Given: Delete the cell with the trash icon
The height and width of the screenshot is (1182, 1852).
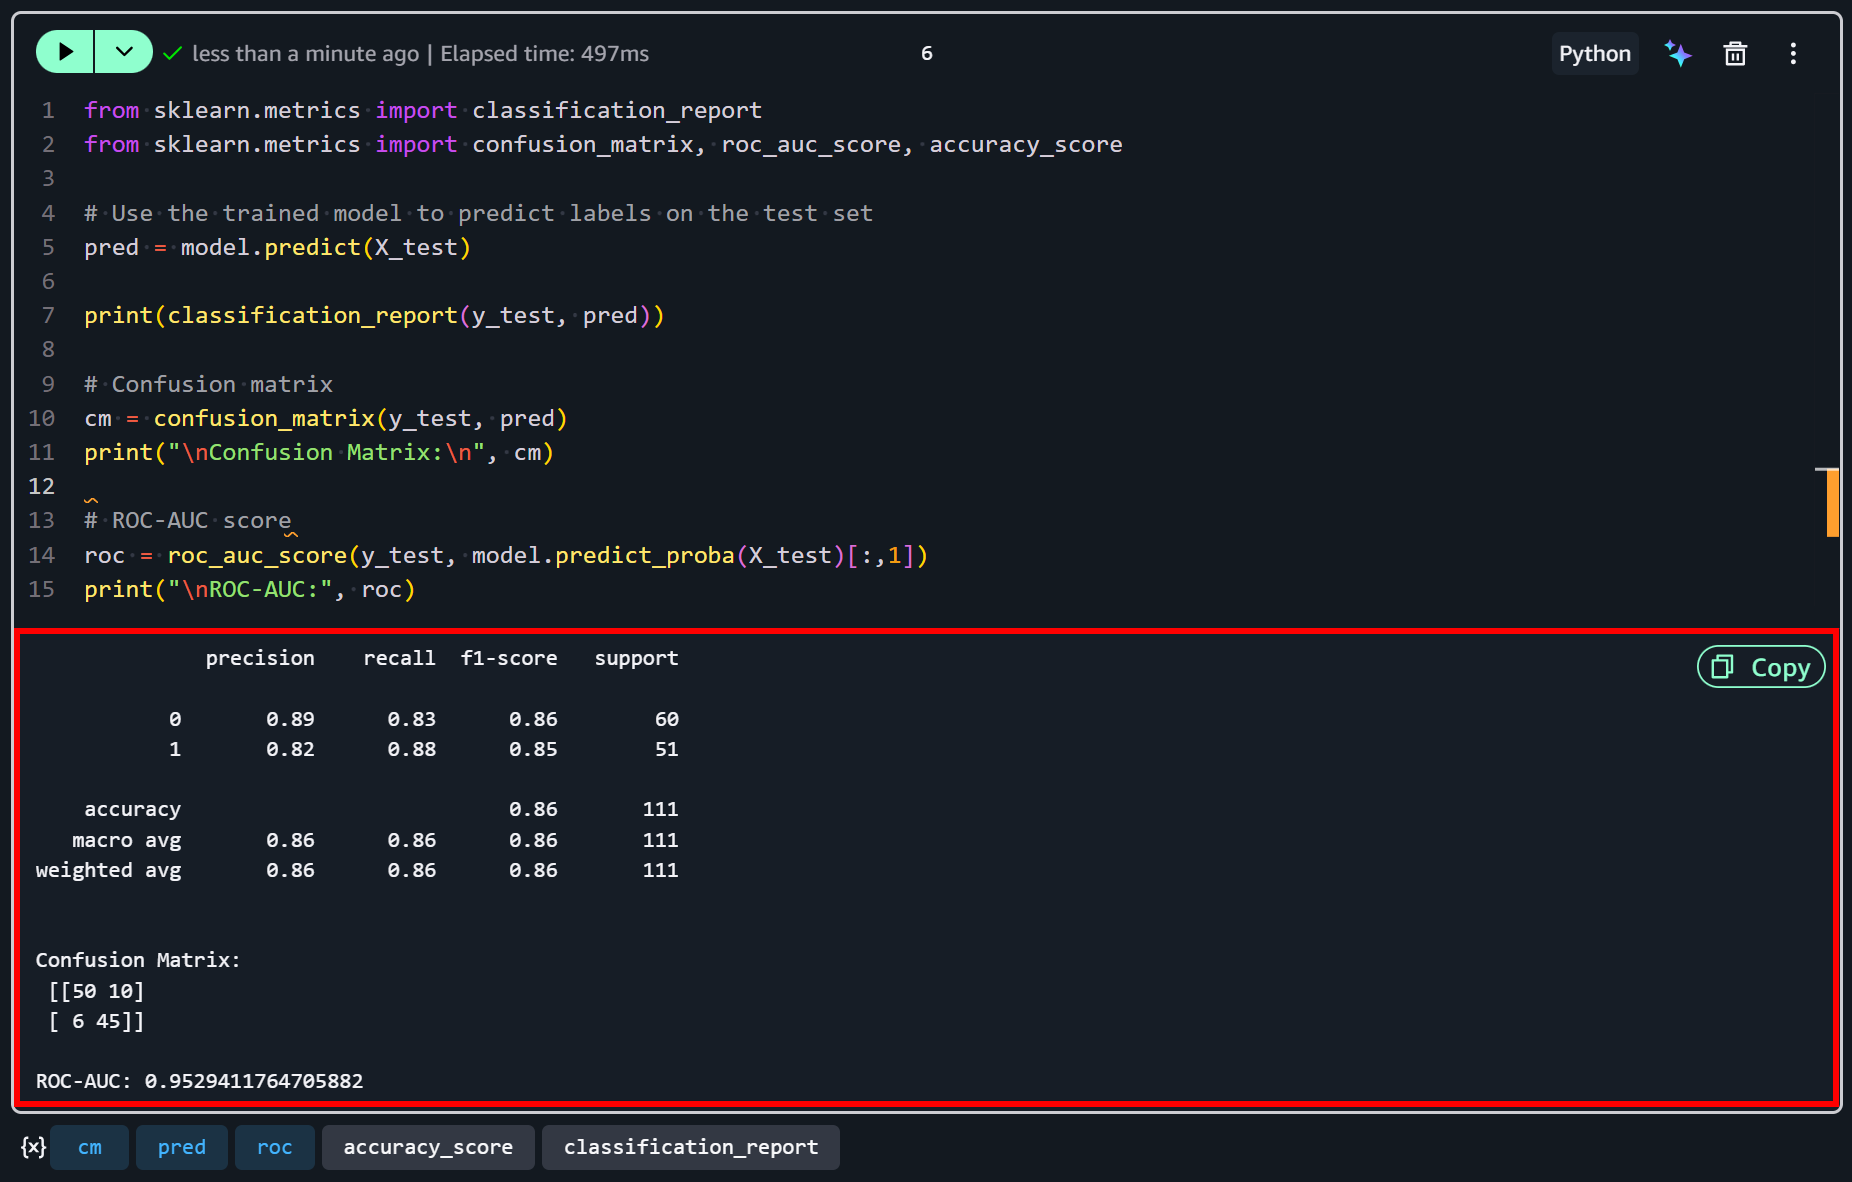Looking at the screenshot, I should (x=1735, y=54).
